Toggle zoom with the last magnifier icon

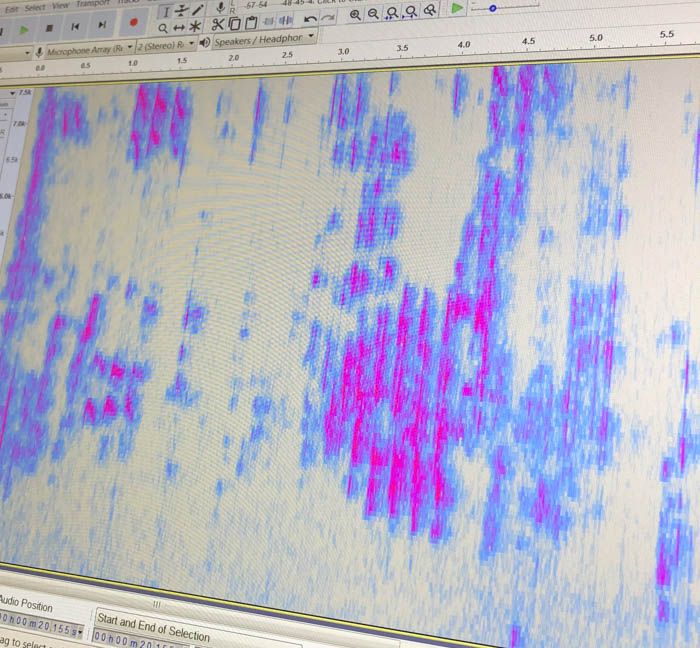pos(429,10)
